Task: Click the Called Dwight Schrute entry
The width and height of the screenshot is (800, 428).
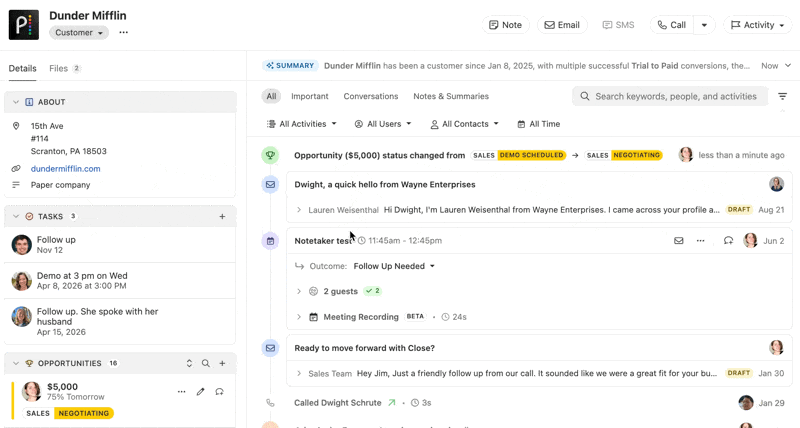Action: [x=338, y=403]
